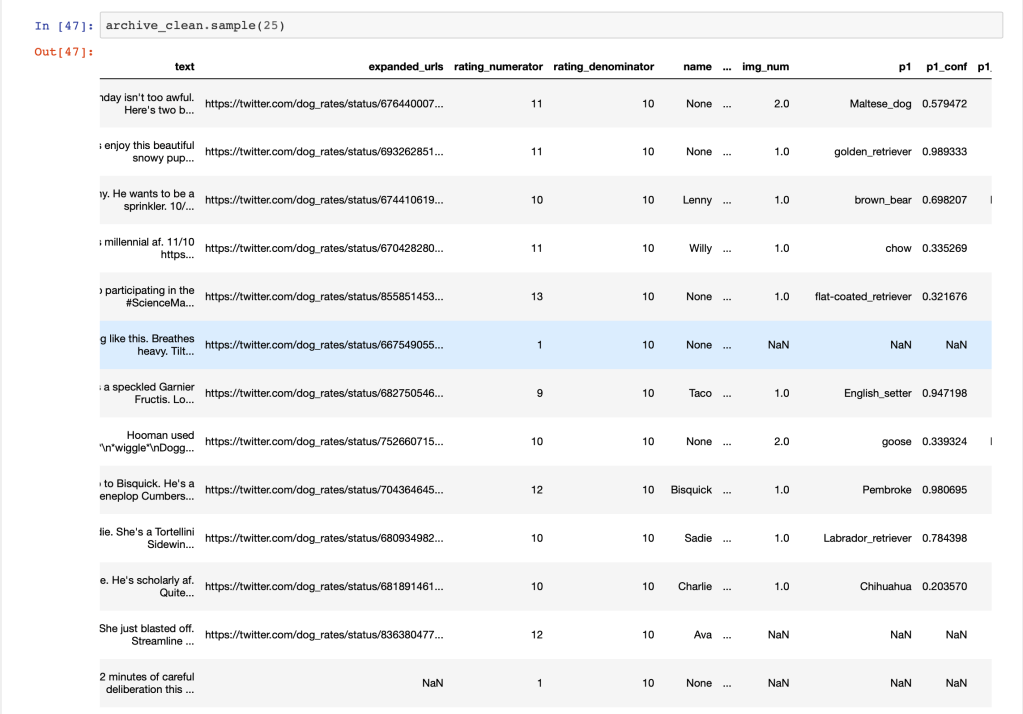The width and height of the screenshot is (1023, 714).
Task: Select the Bisquick name cell
Action: [x=691, y=490]
